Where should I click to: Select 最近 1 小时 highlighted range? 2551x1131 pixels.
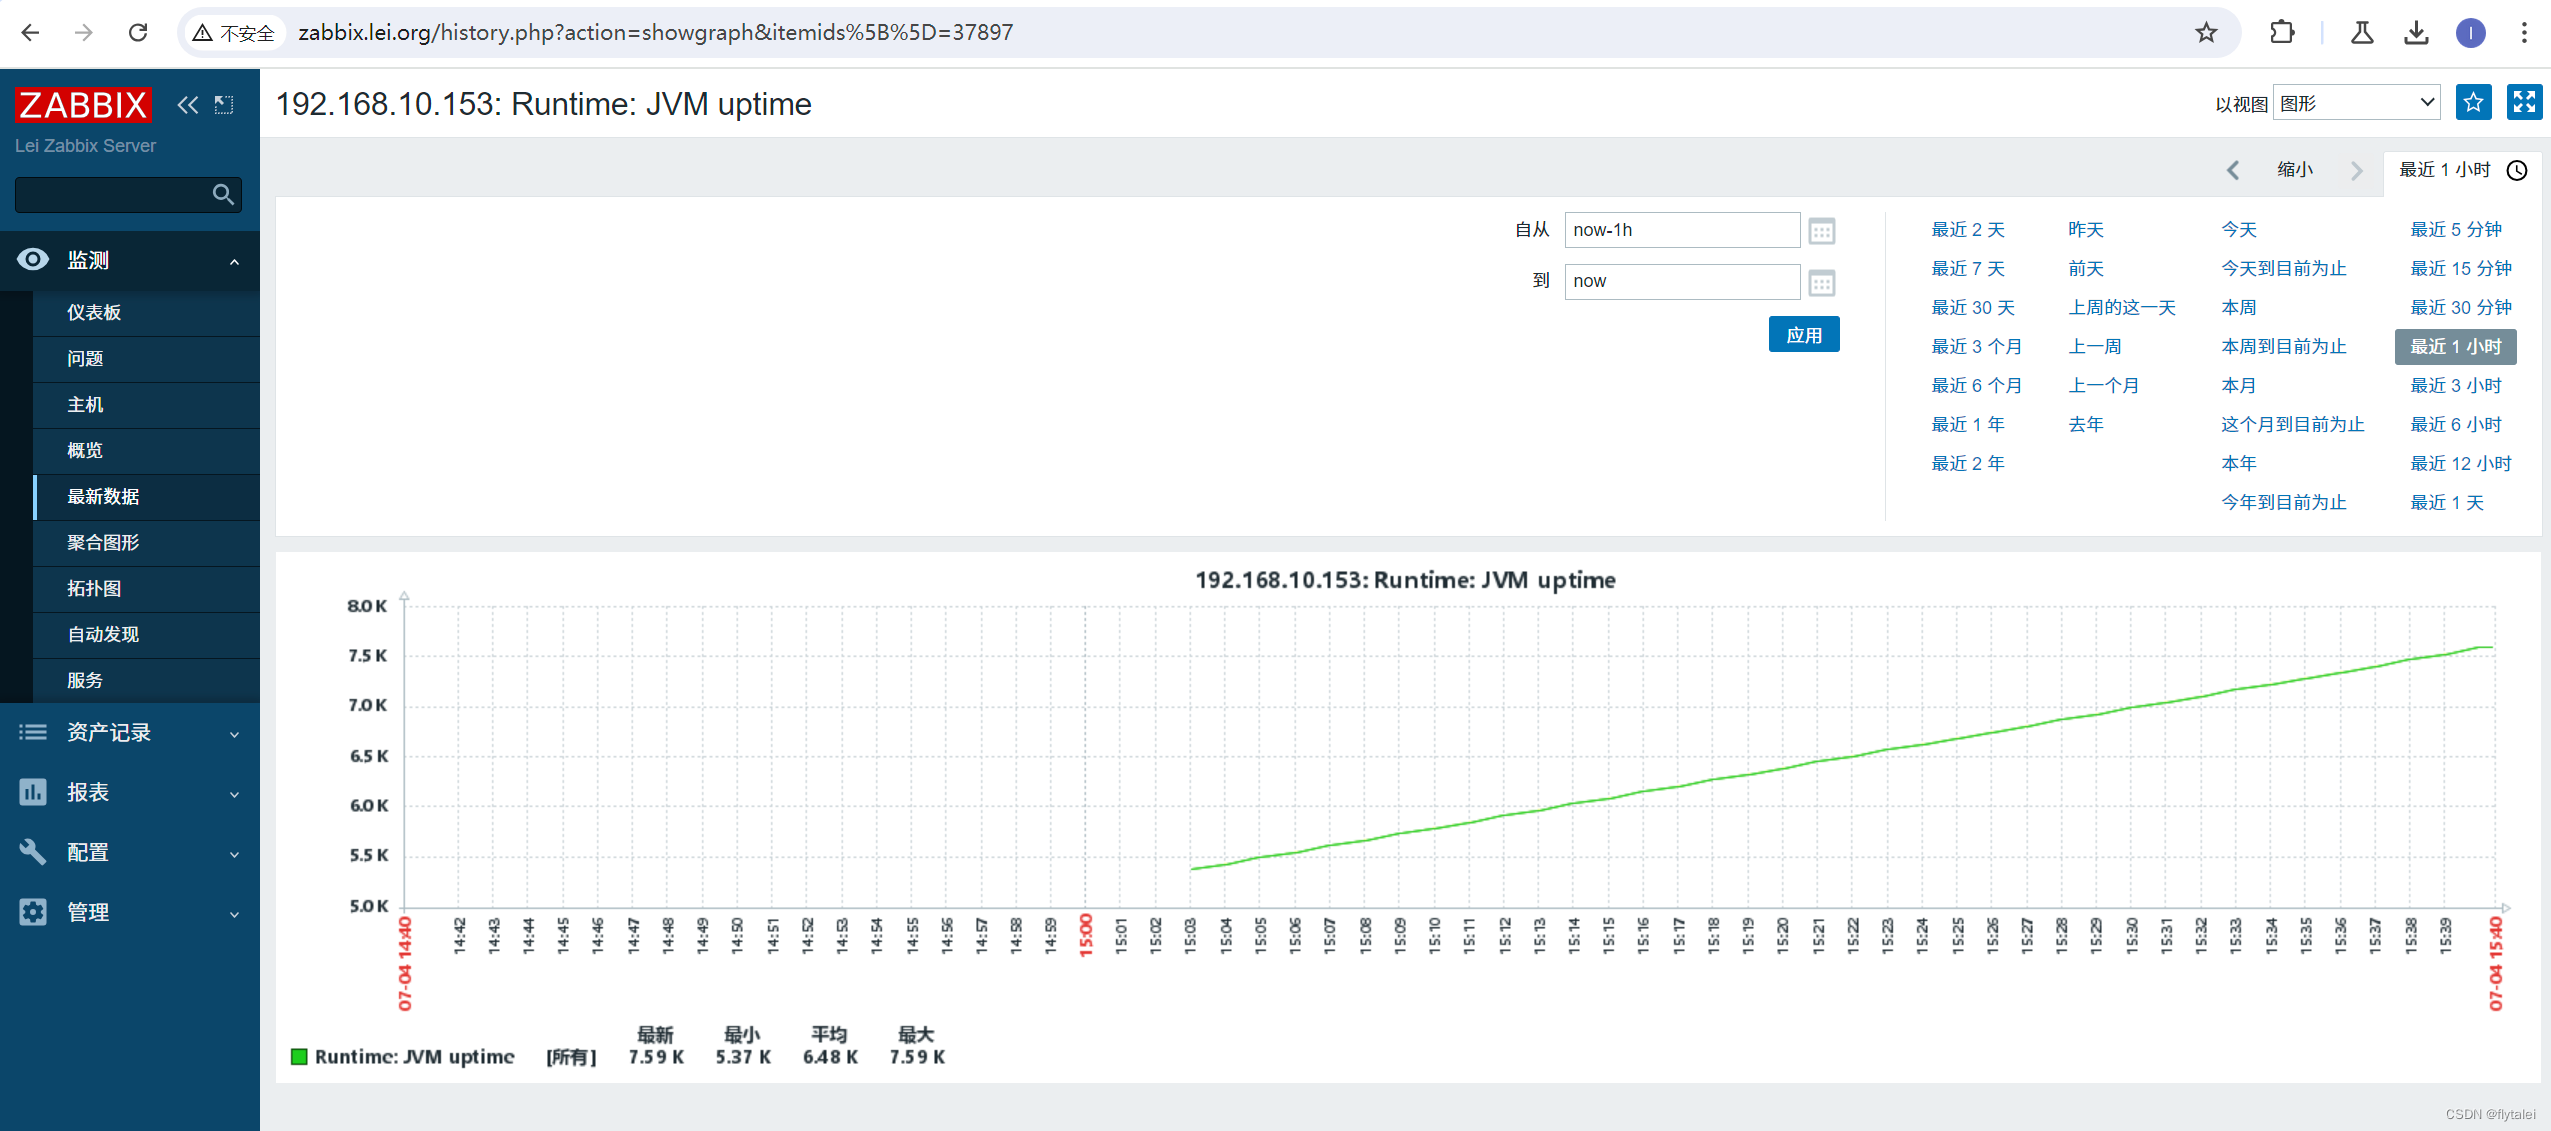click(2455, 346)
